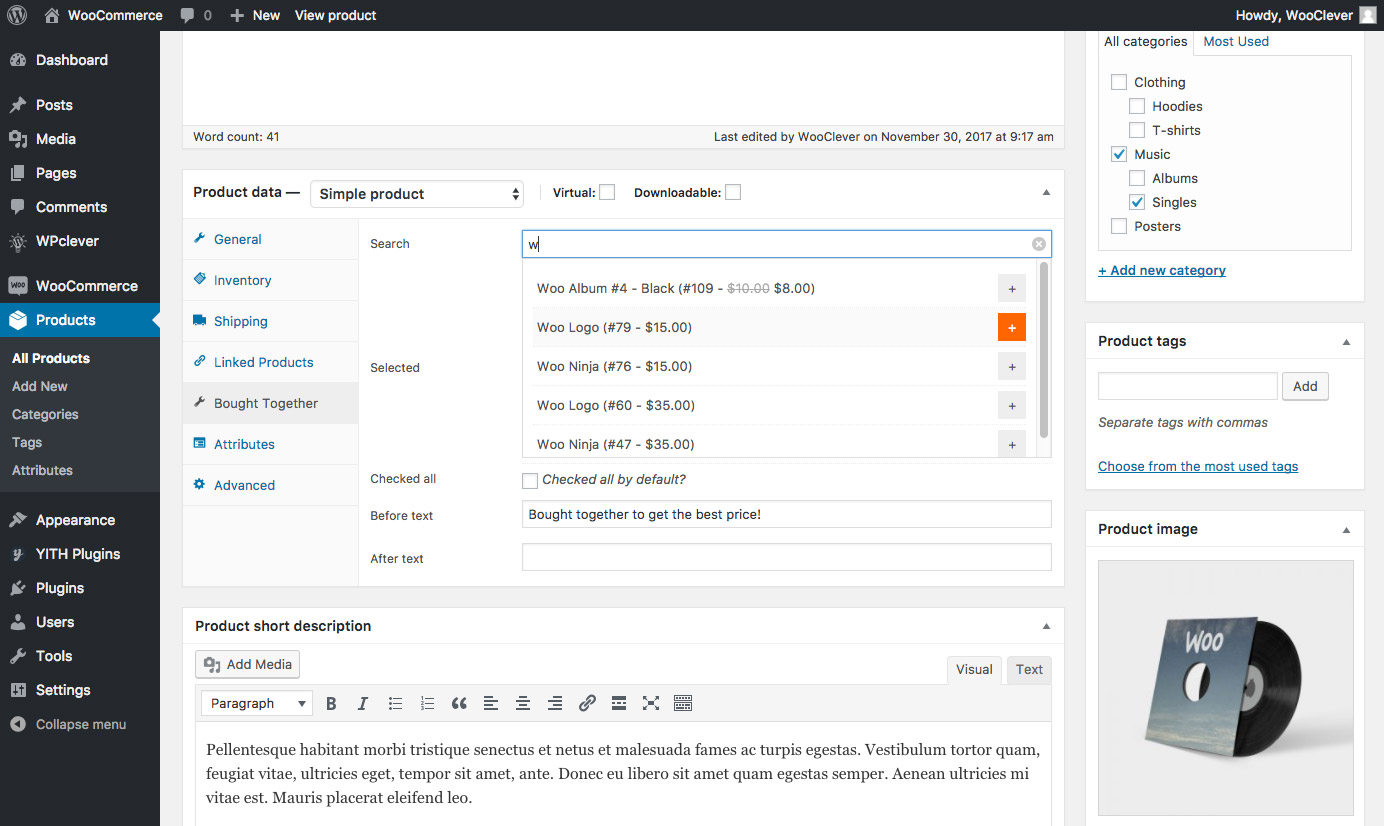
Task: Clear the search field with the X icon
Action: click(x=1039, y=244)
